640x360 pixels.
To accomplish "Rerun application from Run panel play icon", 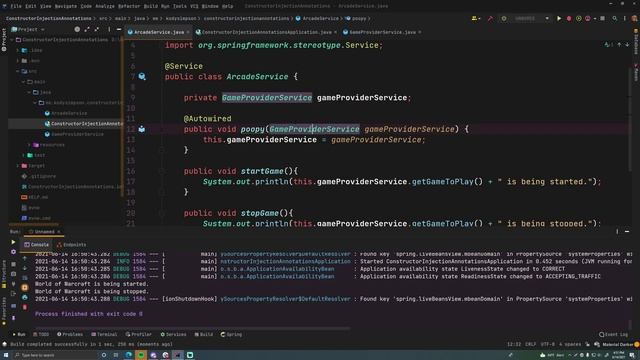I will click(13, 242).
